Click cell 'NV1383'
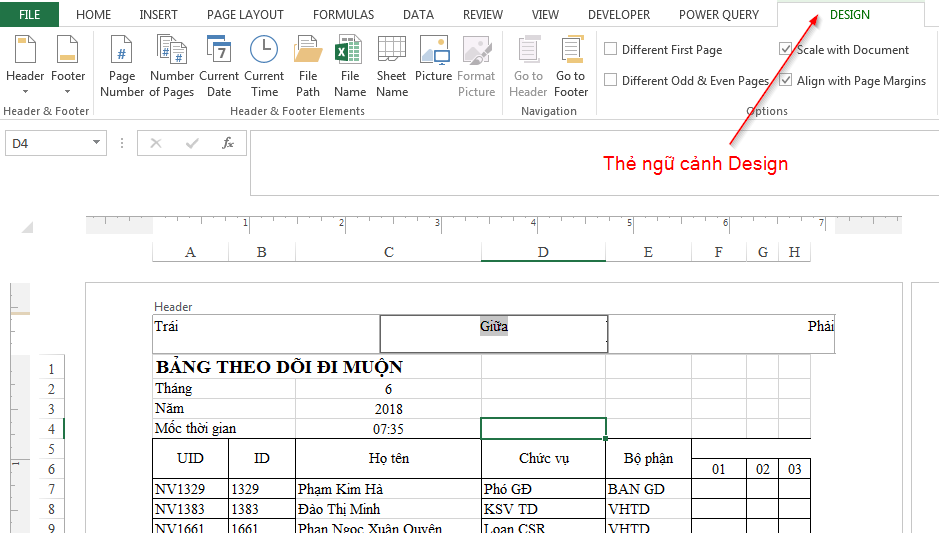Screen dimensions: 939x533 pyautogui.click(x=190, y=509)
